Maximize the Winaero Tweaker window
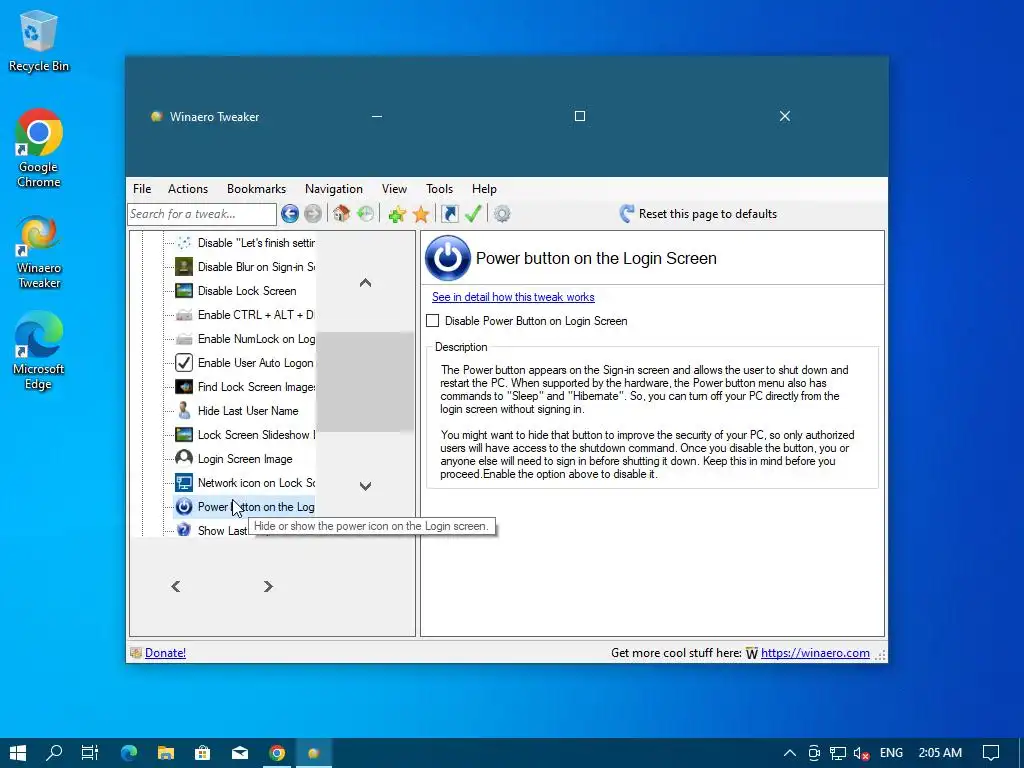1024x768 pixels. point(579,116)
